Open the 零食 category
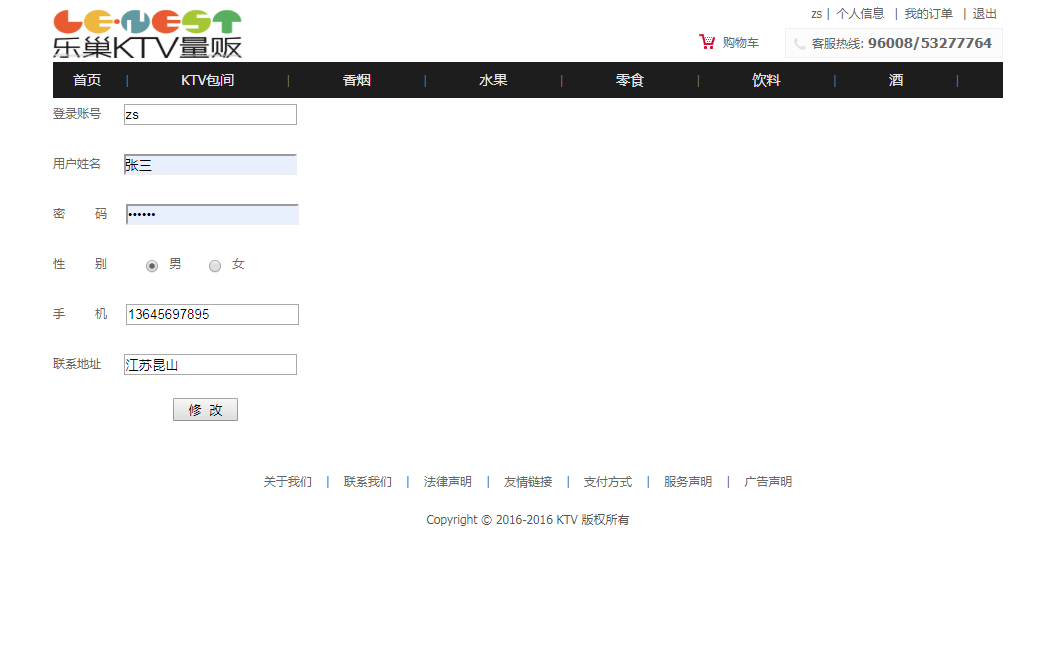Image resolution: width=1053 pixels, height=649 pixels. tap(630, 80)
